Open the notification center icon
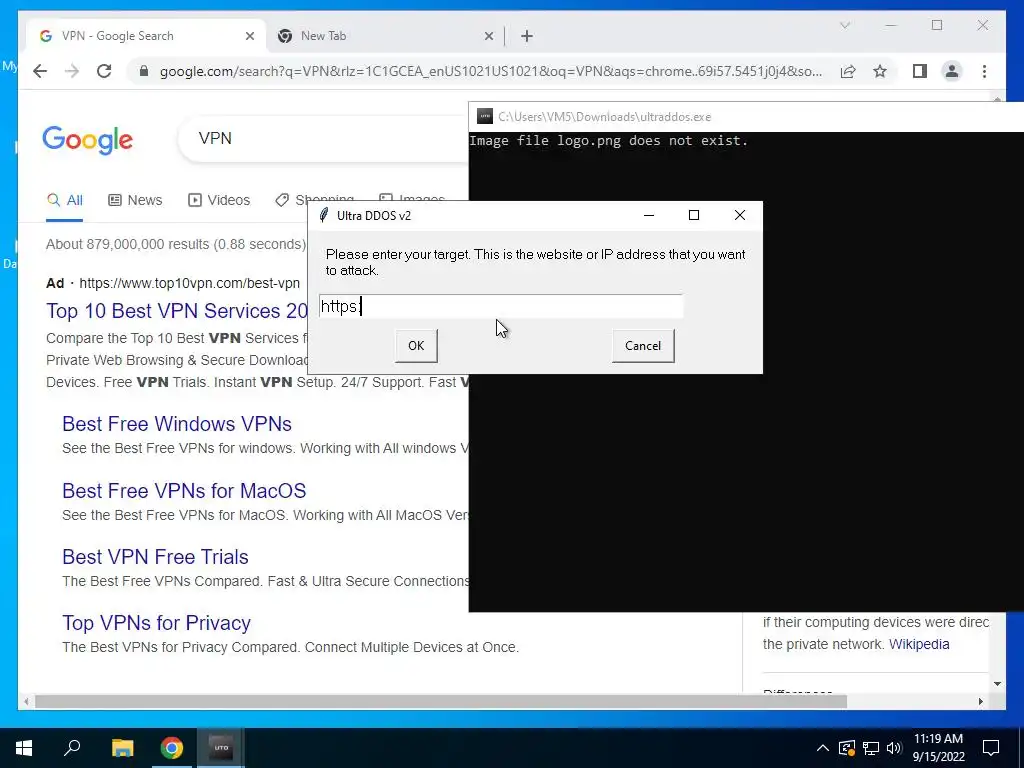 tap(991, 748)
